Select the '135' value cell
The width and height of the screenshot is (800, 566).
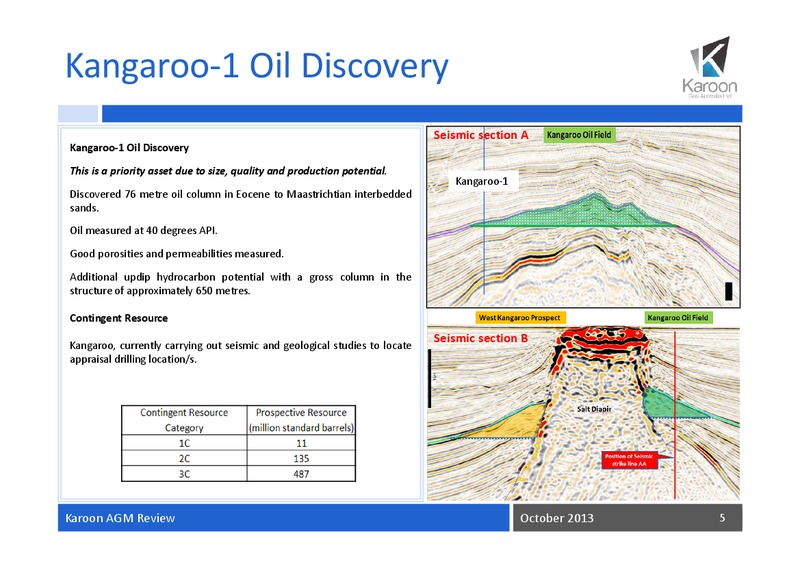(x=301, y=458)
